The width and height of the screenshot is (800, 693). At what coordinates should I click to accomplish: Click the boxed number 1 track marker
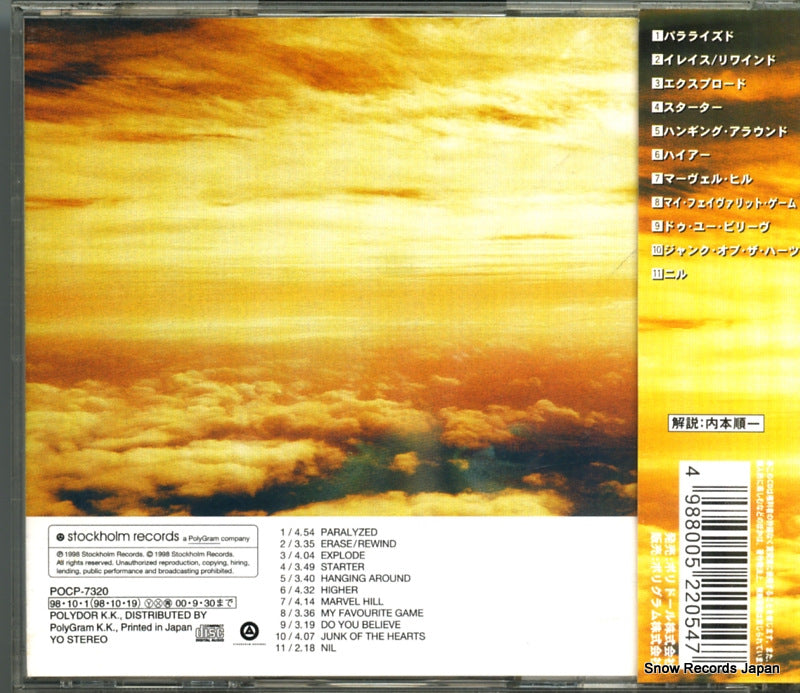tap(657, 35)
